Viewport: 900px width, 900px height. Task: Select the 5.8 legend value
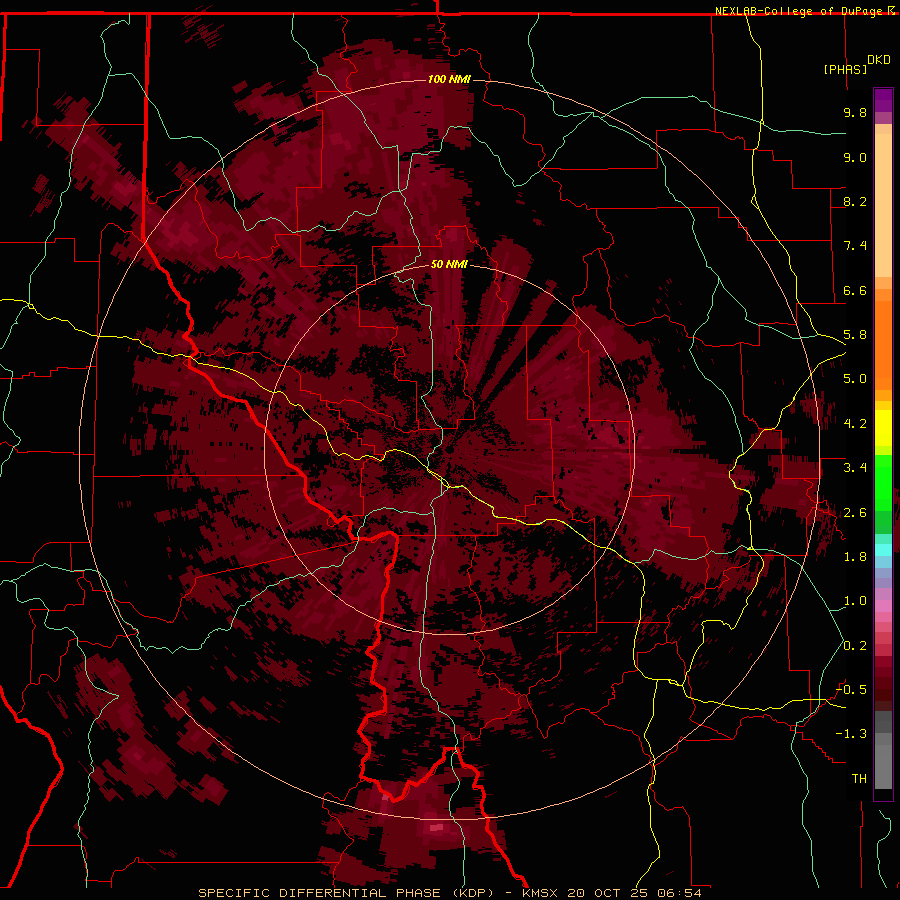855,335
